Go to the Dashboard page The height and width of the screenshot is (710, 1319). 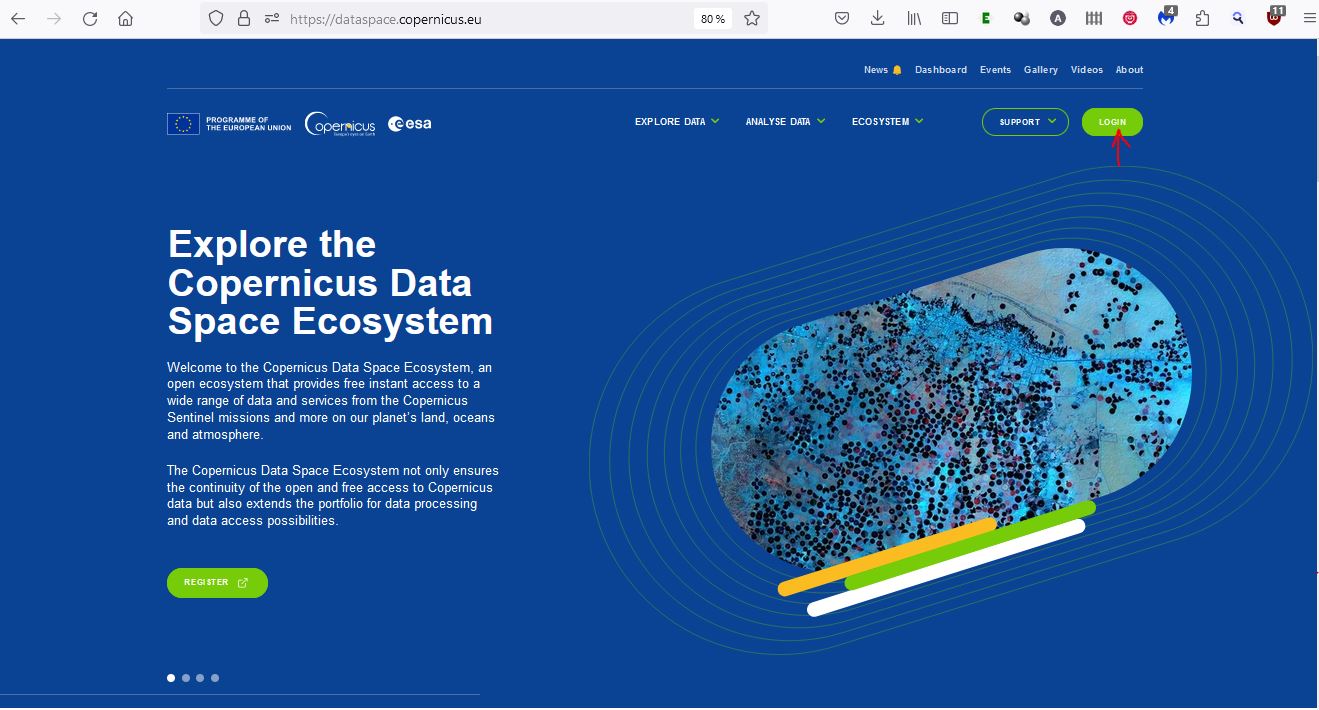(941, 70)
